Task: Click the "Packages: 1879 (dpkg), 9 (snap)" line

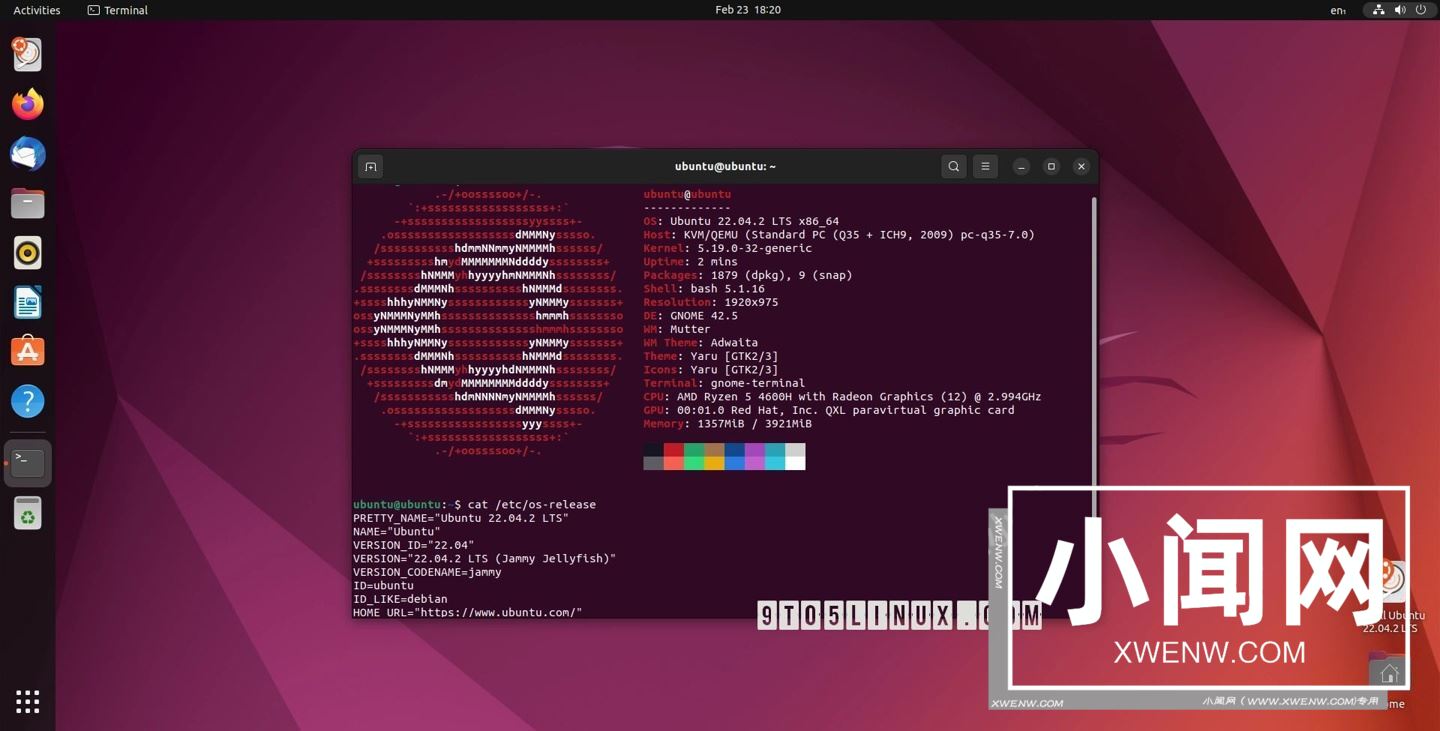Action: 748,275
